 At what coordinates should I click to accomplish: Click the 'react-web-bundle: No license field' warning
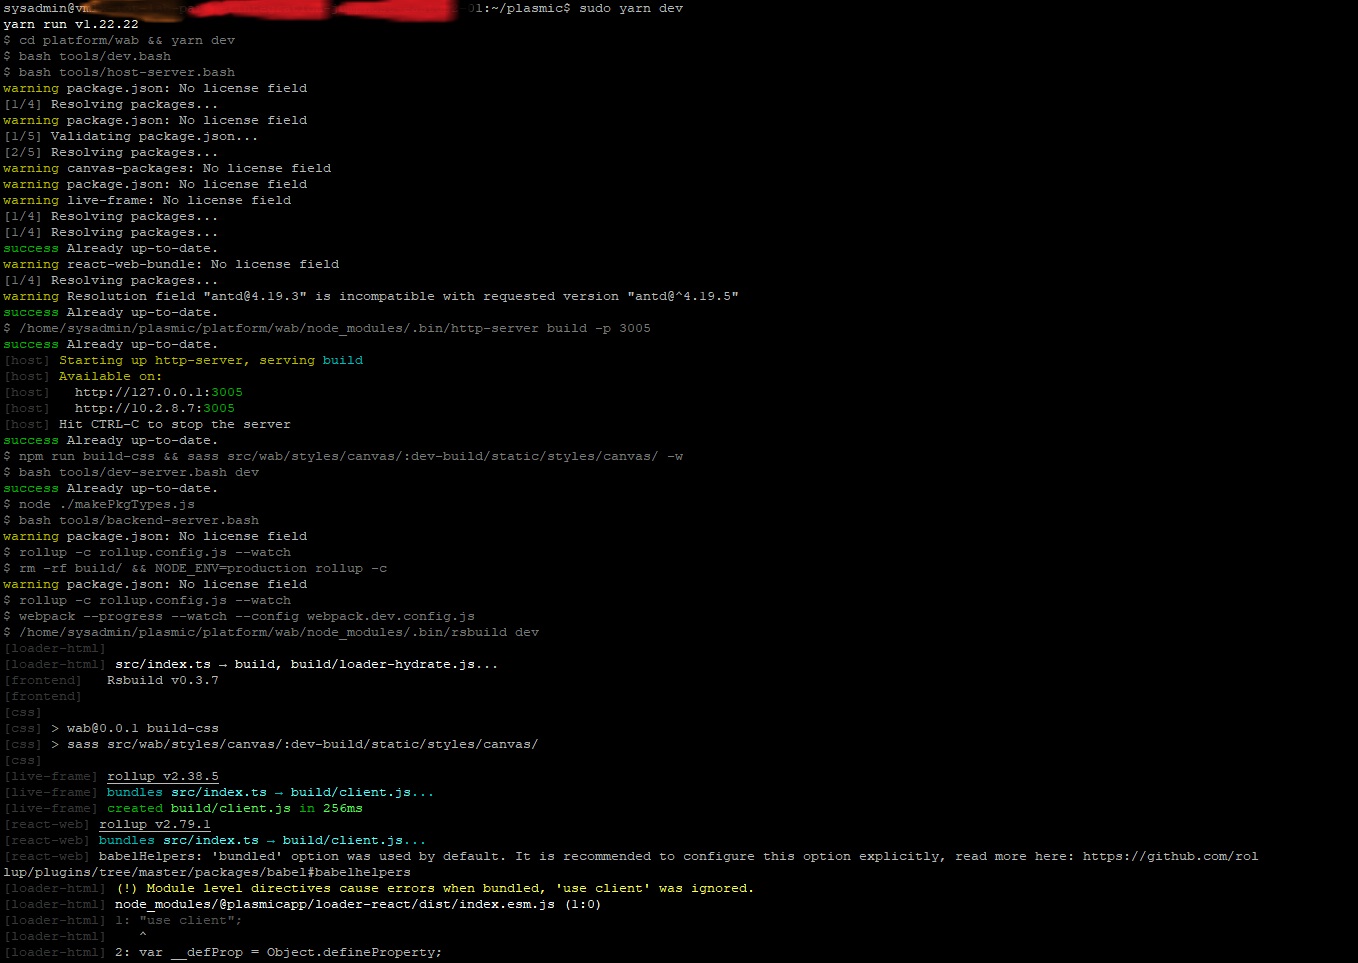coord(202,264)
